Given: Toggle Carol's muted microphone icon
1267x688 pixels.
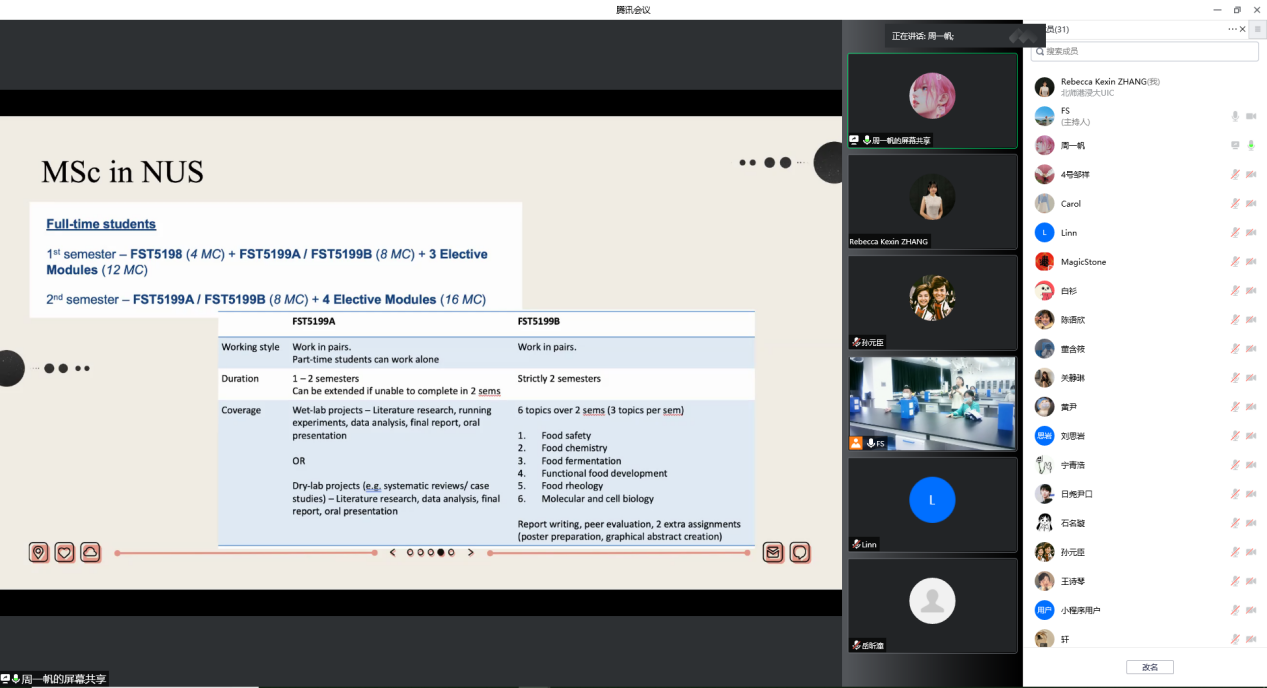Looking at the screenshot, I should point(1235,204).
